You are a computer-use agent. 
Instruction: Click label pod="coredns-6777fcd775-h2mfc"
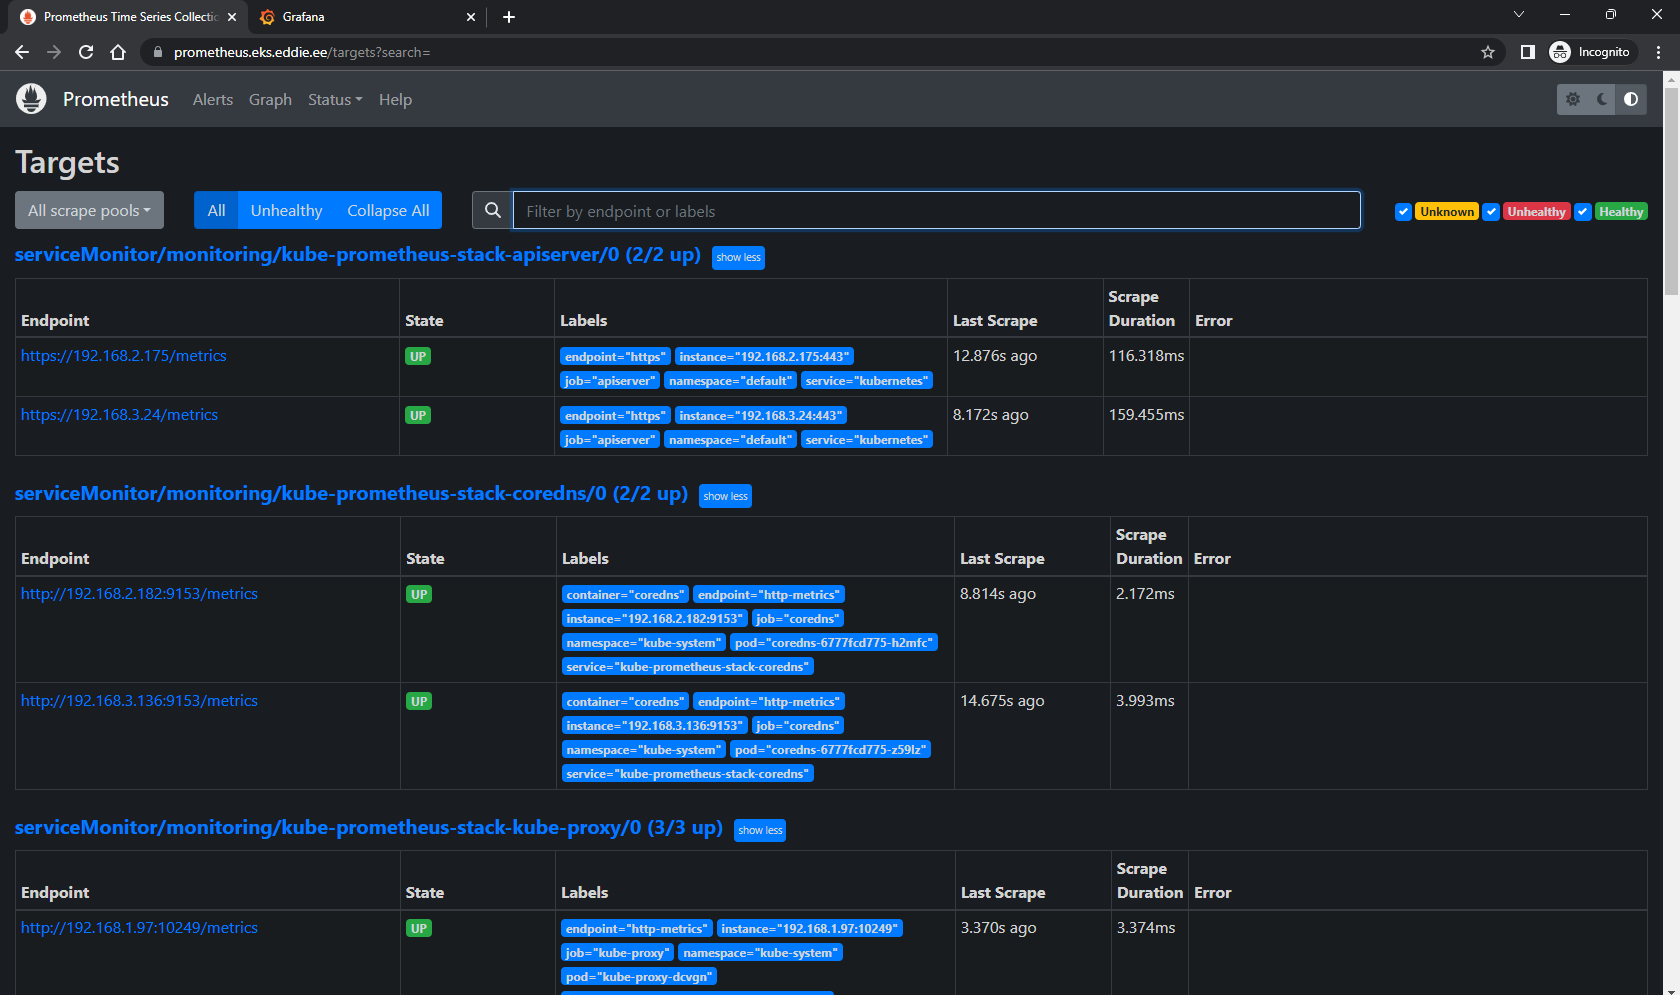(834, 643)
